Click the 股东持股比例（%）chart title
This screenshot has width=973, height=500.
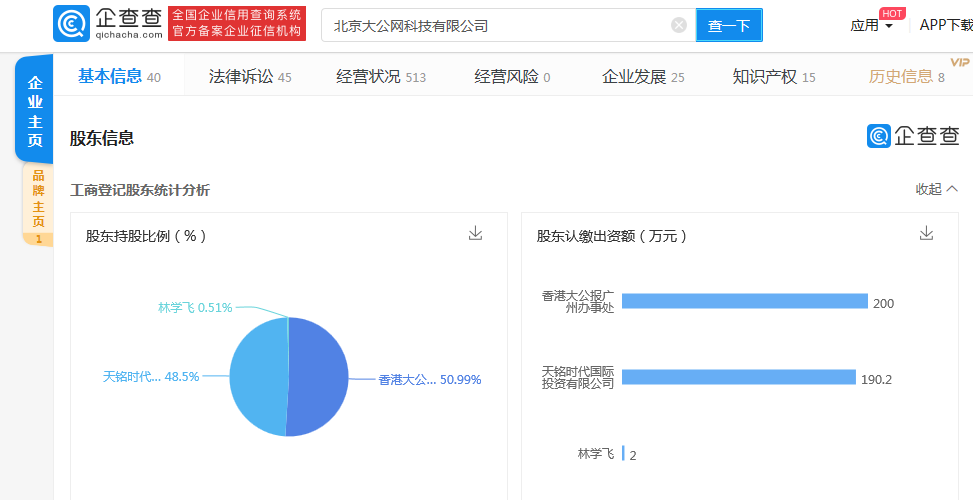point(146,236)
